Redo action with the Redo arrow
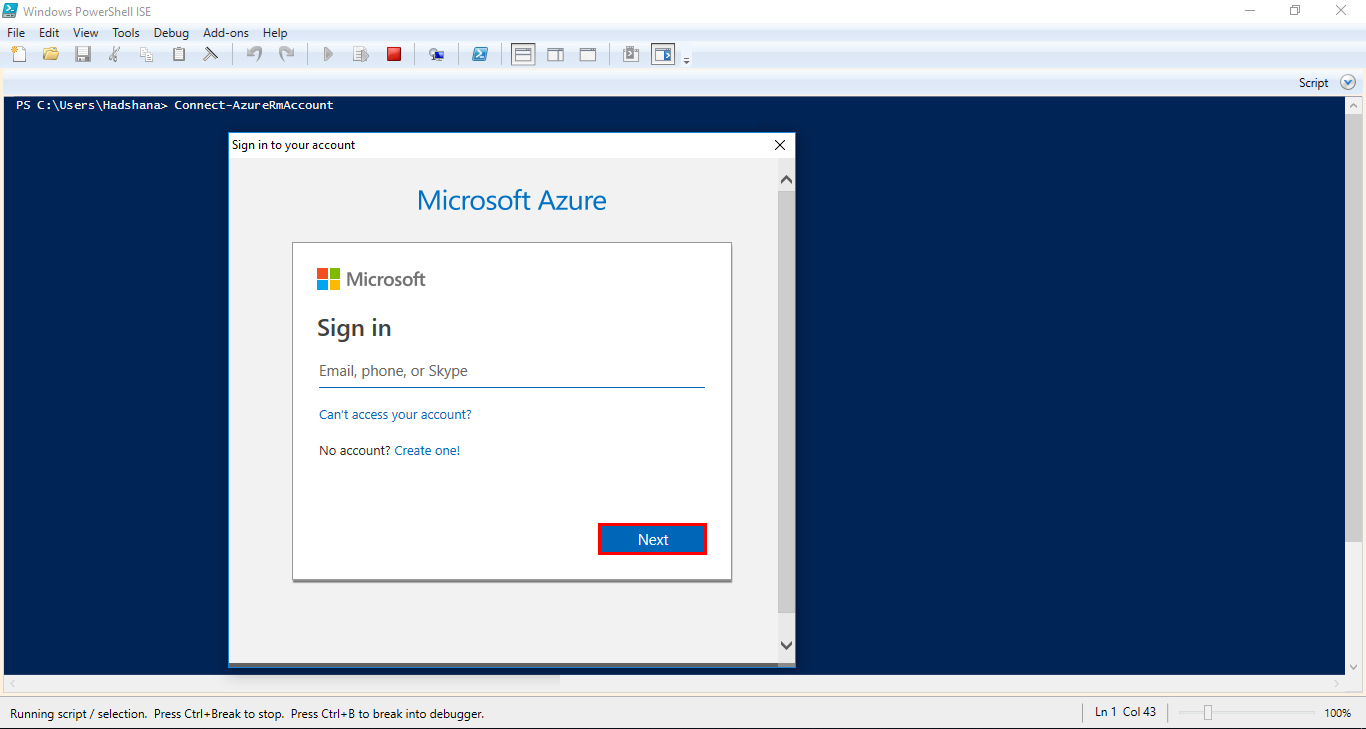Image resolution: width=1366 pixels, height=729 pixels. [286, 54]
